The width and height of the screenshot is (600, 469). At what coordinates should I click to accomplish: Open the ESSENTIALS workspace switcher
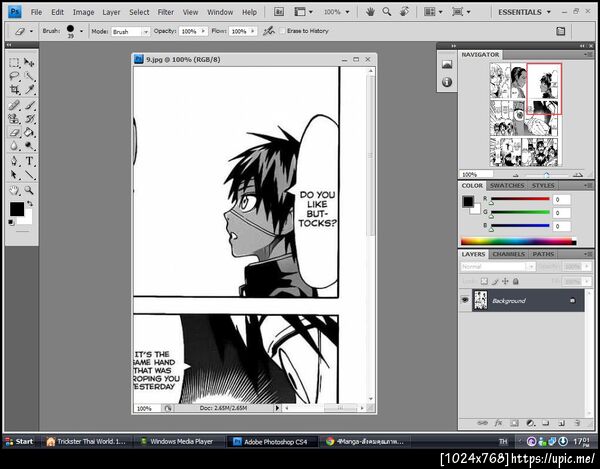(x=524, y=12)
